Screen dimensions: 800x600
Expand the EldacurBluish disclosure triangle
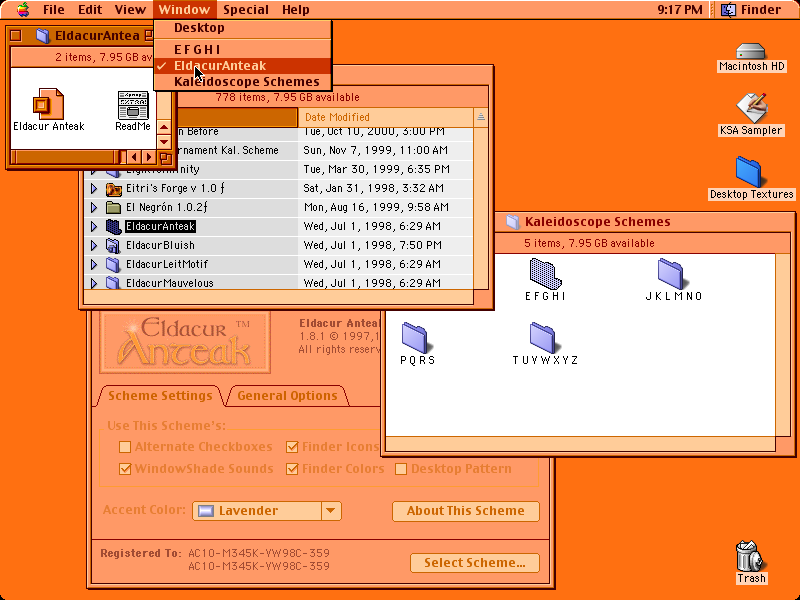coord(94,245)
